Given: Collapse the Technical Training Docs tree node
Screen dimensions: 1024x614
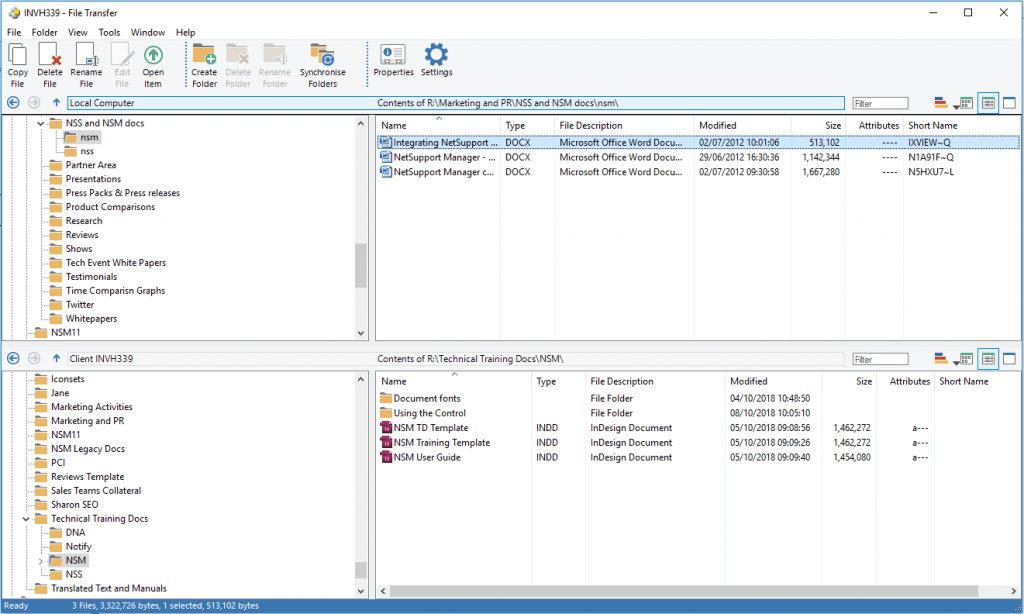Looking at the screenshot, I should 26,519.
